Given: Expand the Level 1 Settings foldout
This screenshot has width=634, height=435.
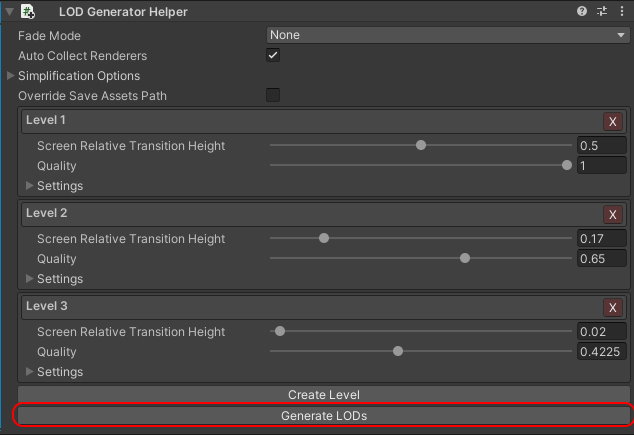Looking at the screenshot, I should pyautogui.click(x=30, y=186).
